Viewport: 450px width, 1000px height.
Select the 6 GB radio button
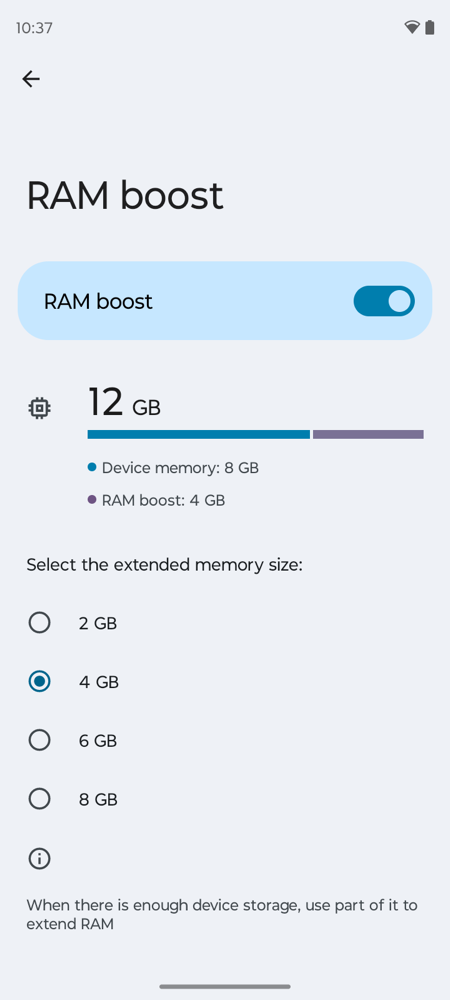(x=40, y=740)
